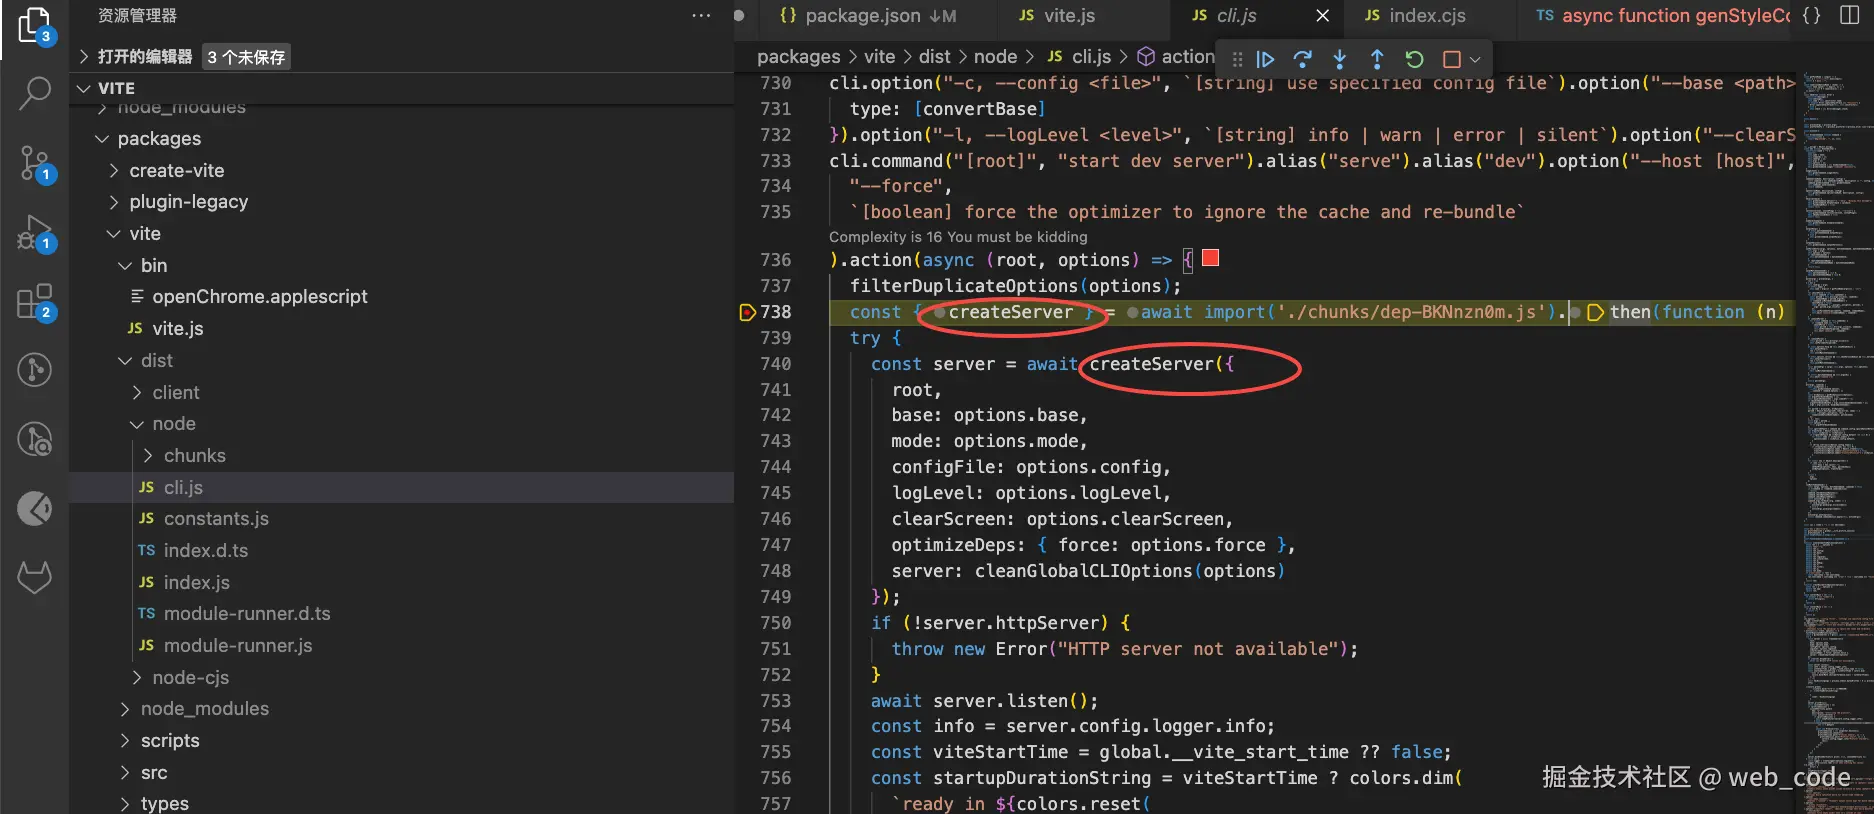Click the debug Stop button
Viewport: 1874px width, 814px height.
tap(1451, 59)
